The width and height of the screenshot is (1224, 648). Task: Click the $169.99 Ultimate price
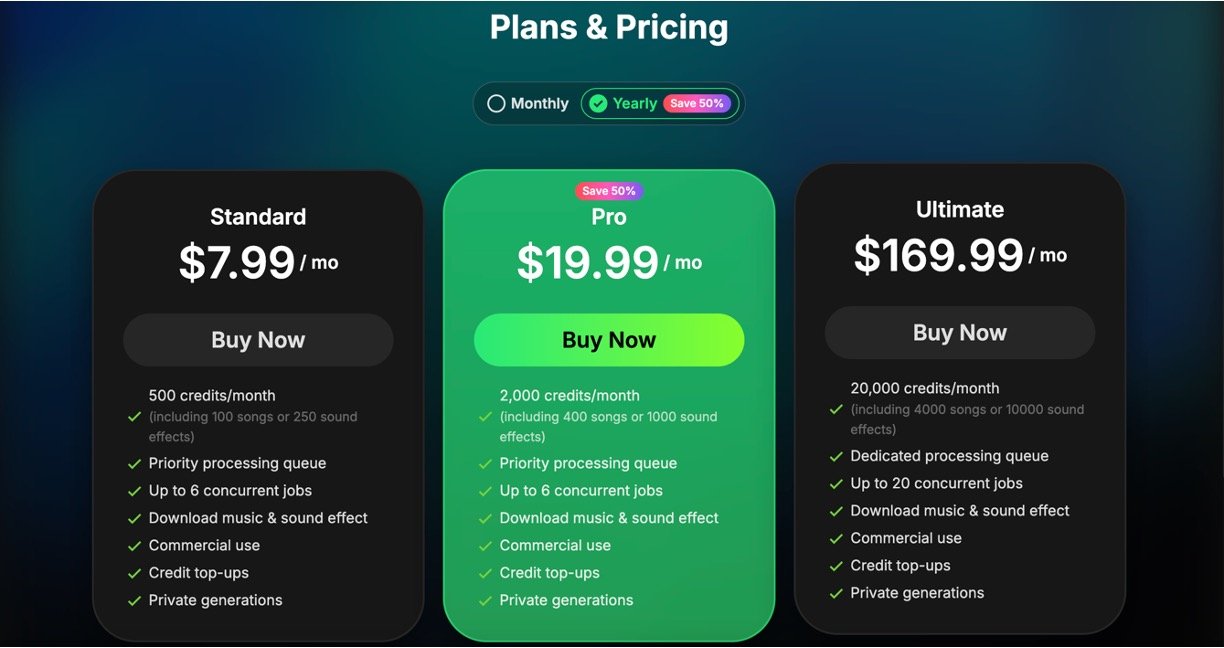coord(938,256)
